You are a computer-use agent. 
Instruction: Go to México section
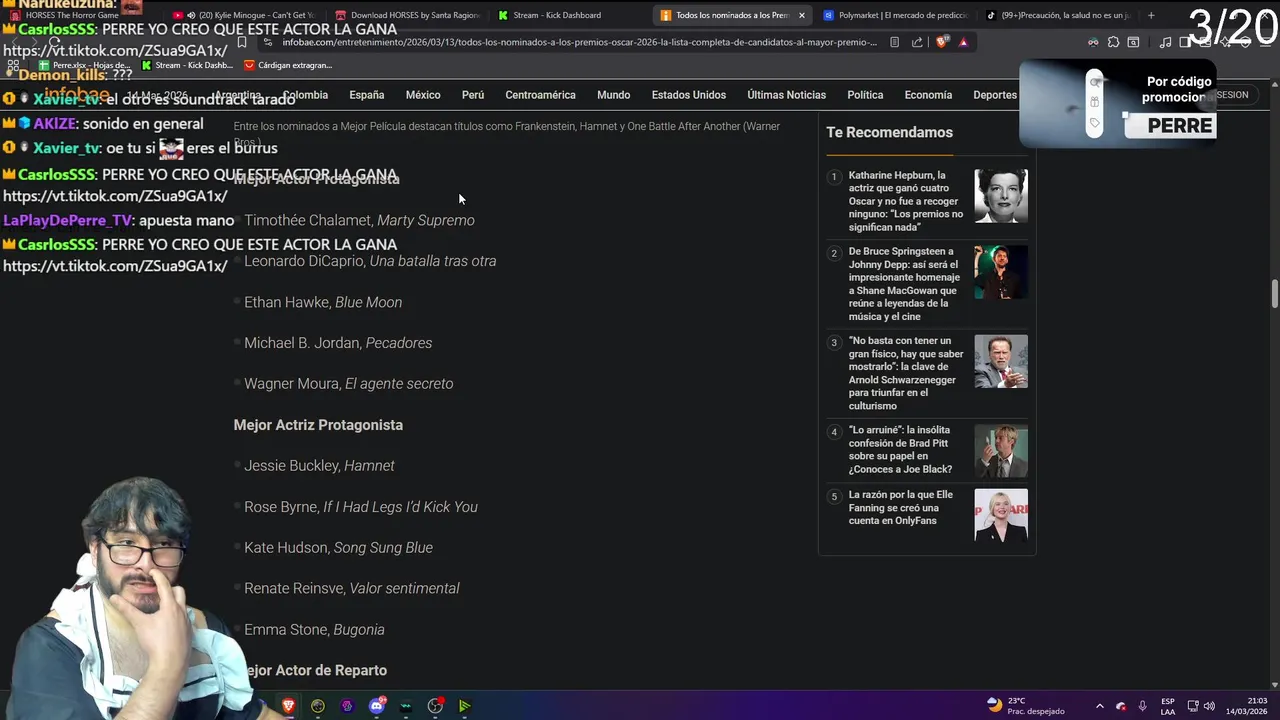(423, 95)
